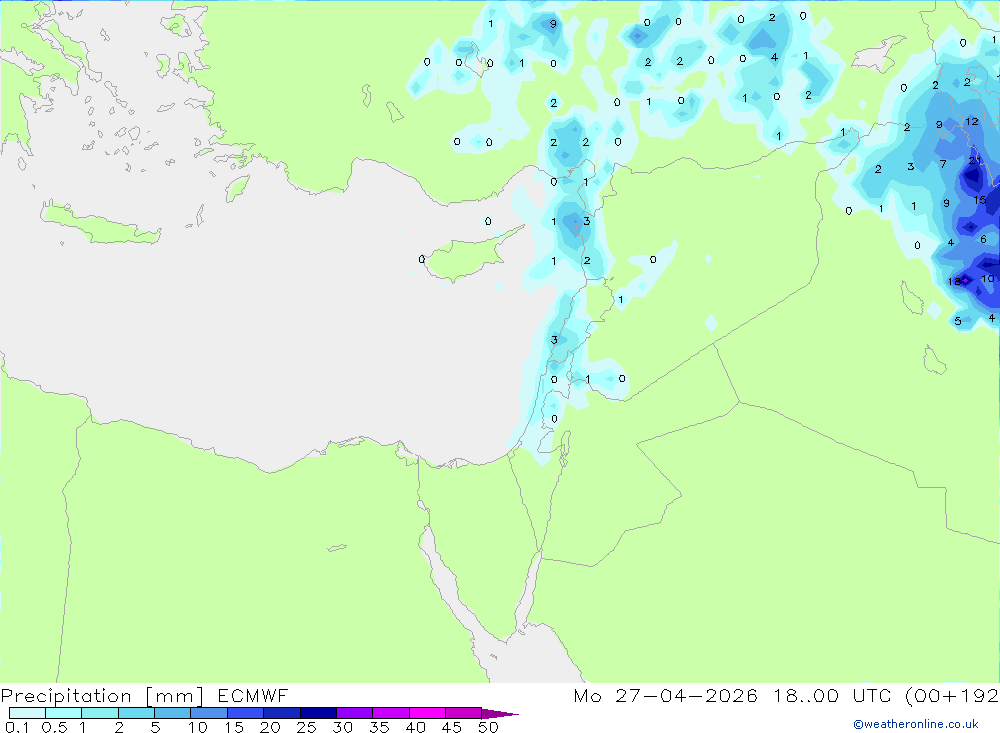Screen dimensions: 1000x733
Task: Select the 25–30 mm legend swatch
Action: 318,713
